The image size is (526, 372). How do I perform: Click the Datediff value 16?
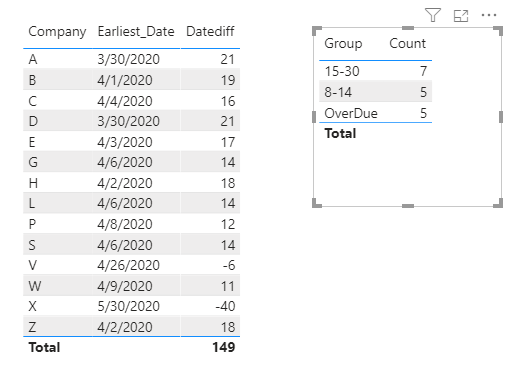click(x=228, y=101)
